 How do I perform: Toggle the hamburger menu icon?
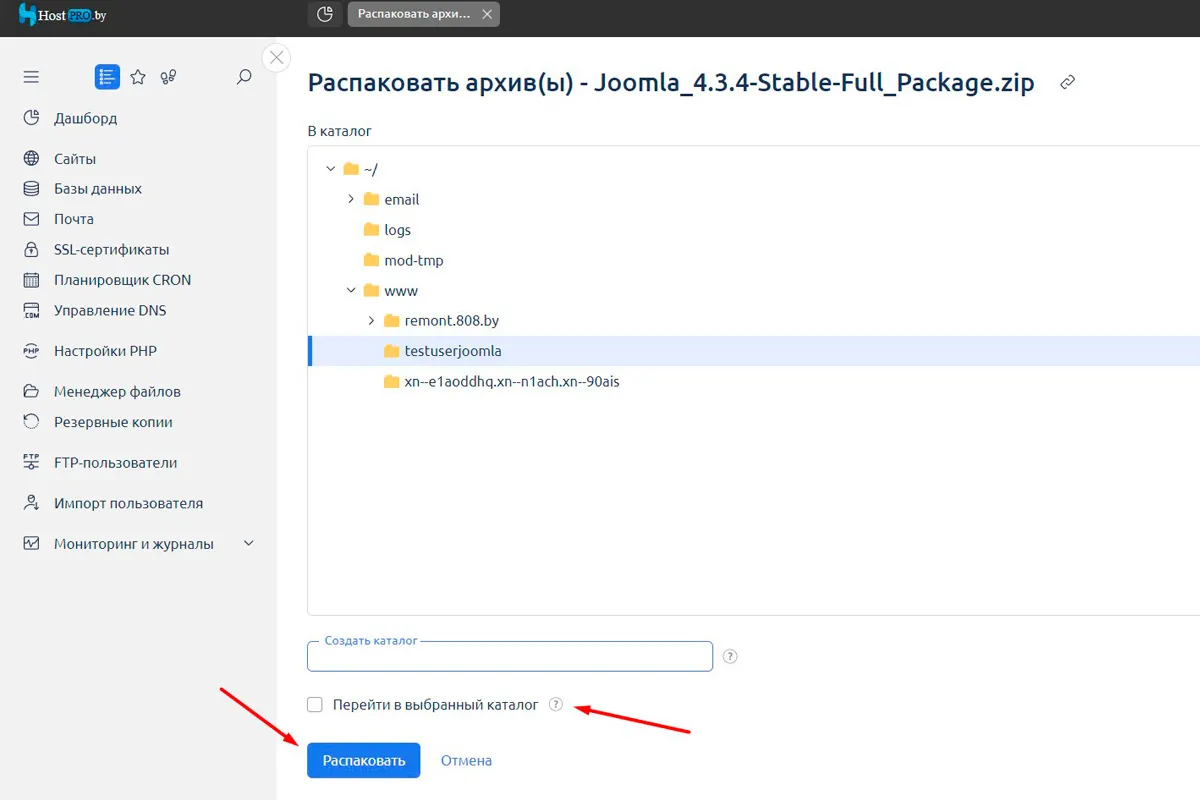tap(31, 77)
